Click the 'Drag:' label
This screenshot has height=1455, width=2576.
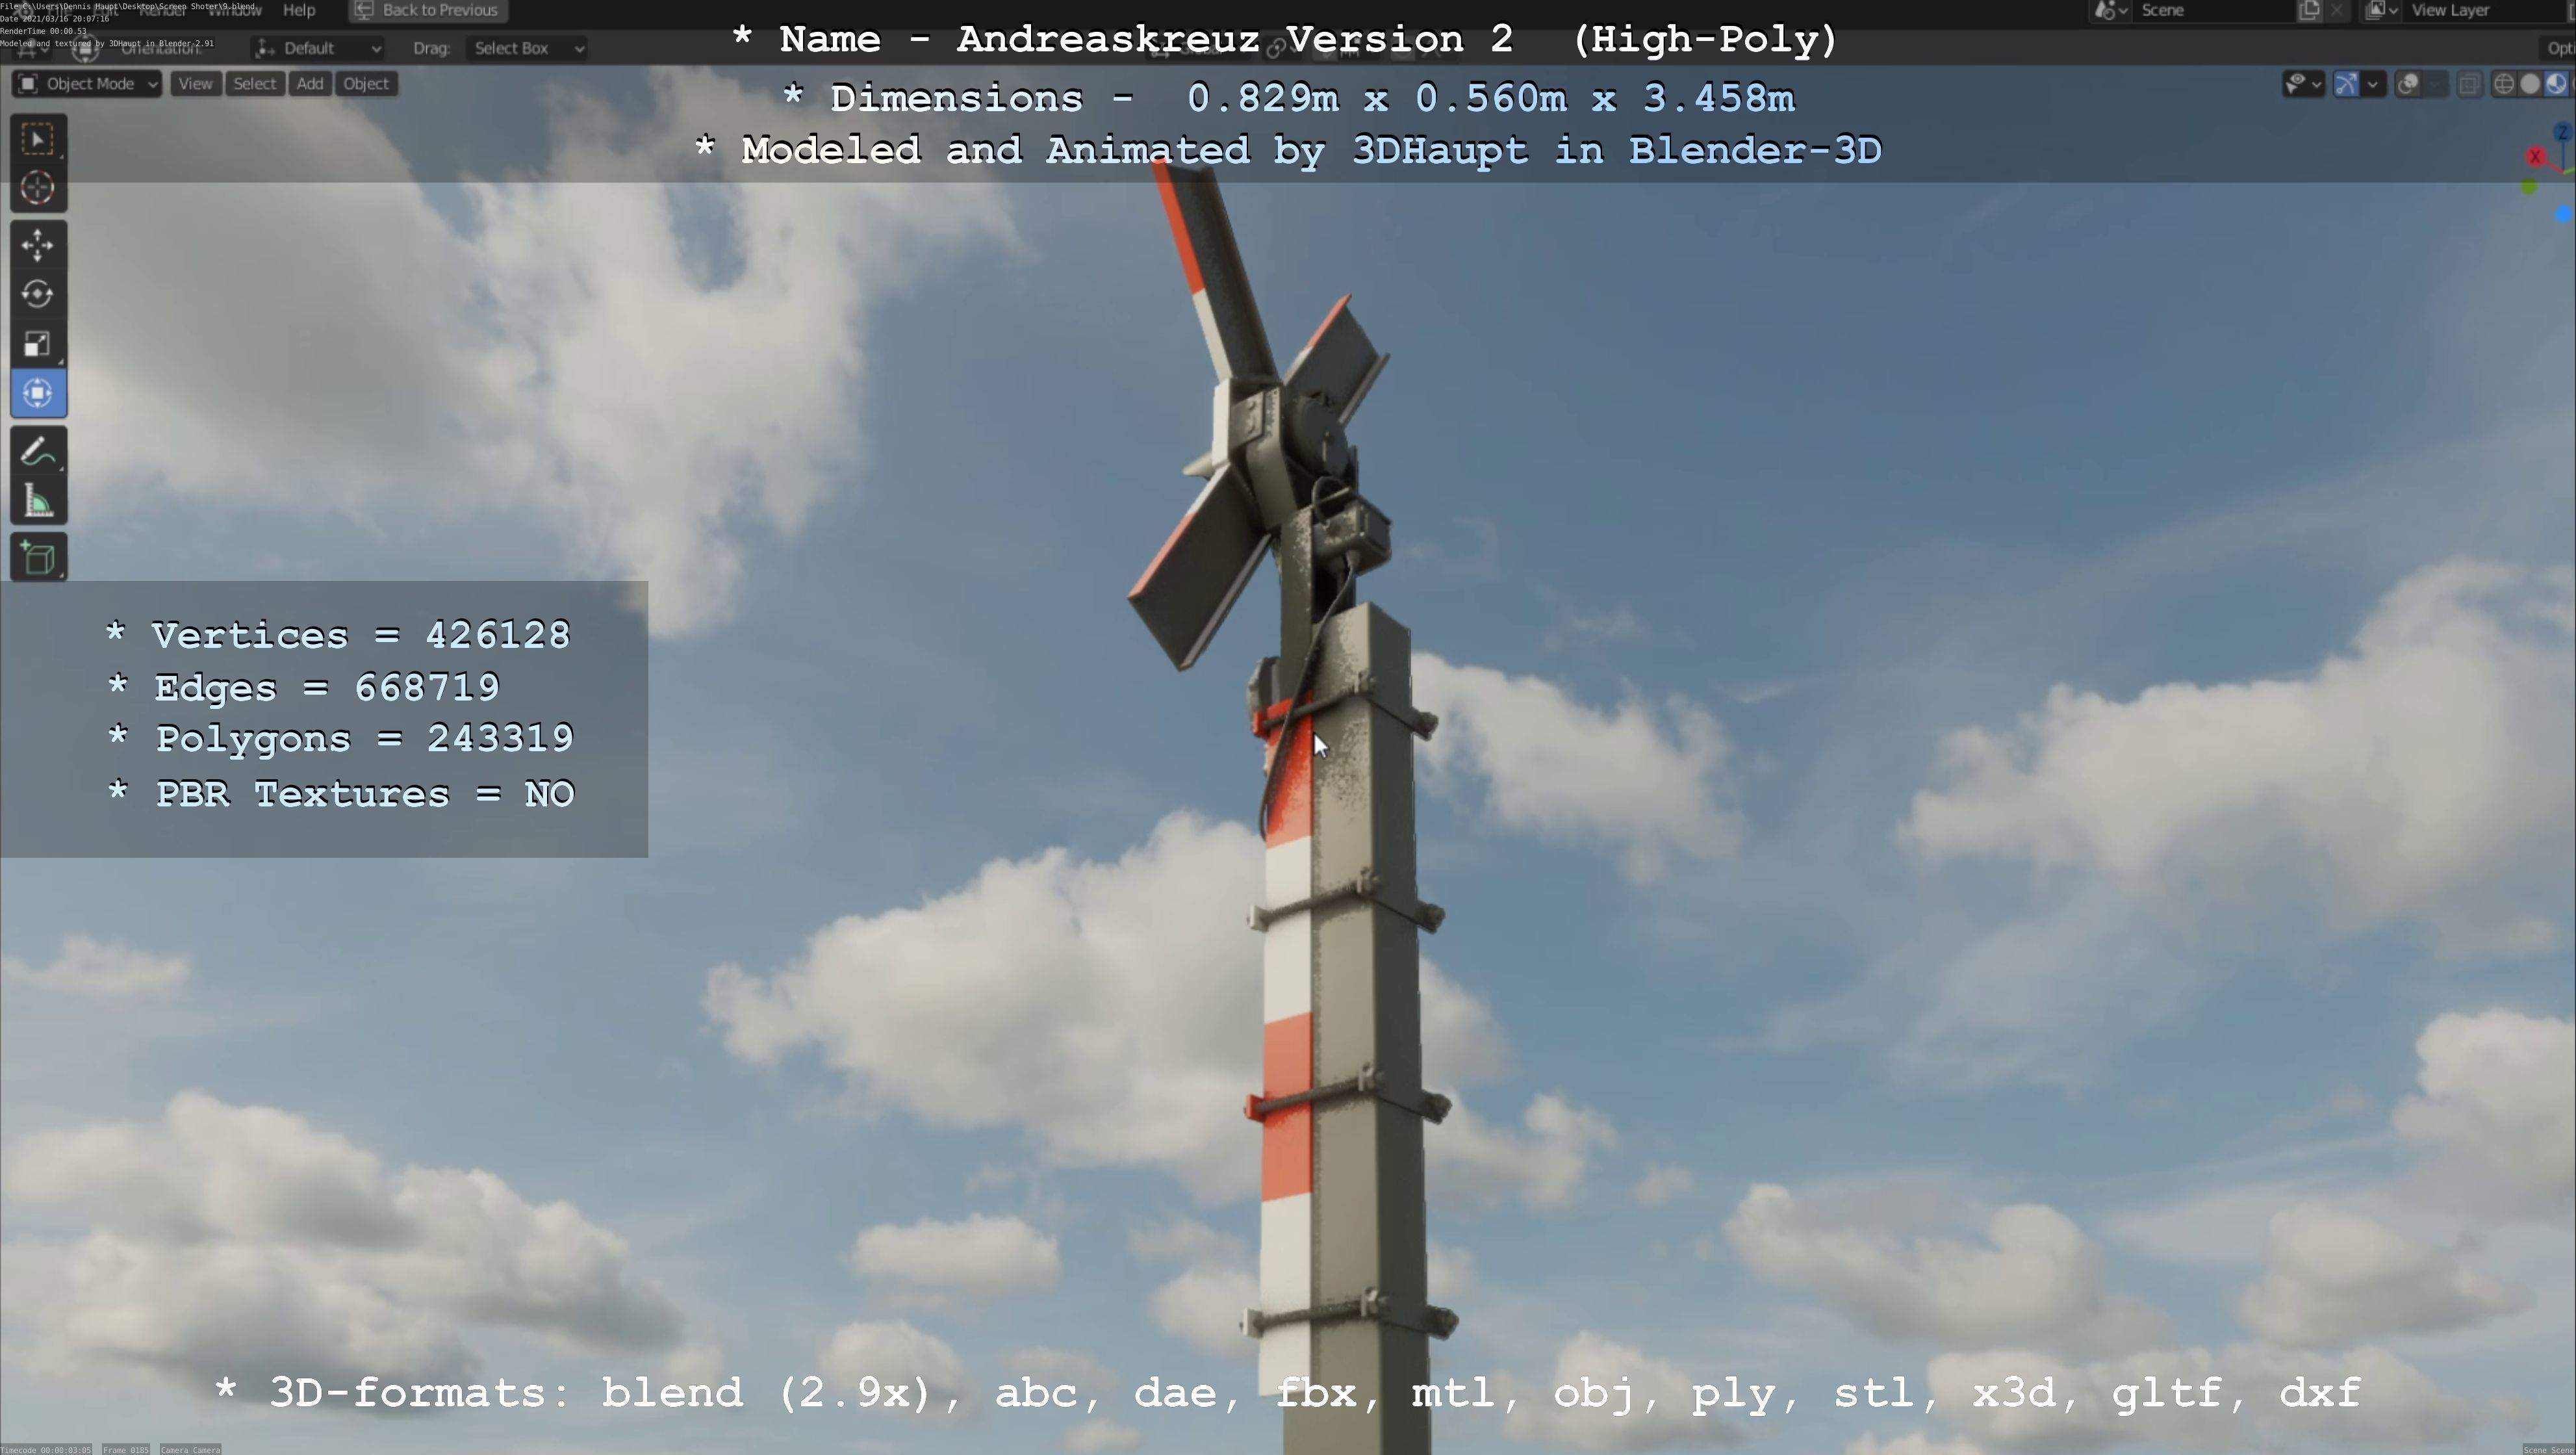pos(432,48)
